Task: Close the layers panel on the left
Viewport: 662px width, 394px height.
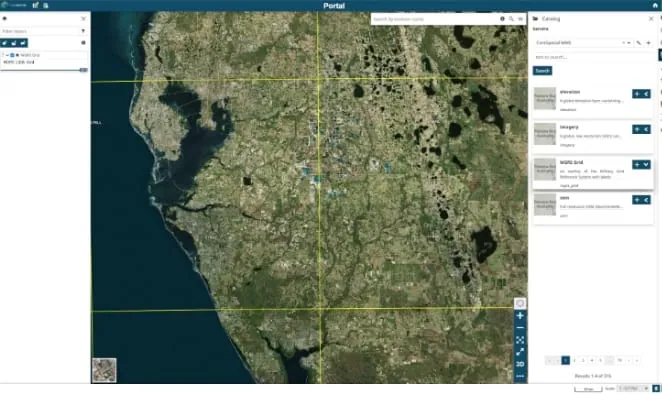Action: [83, 19]
